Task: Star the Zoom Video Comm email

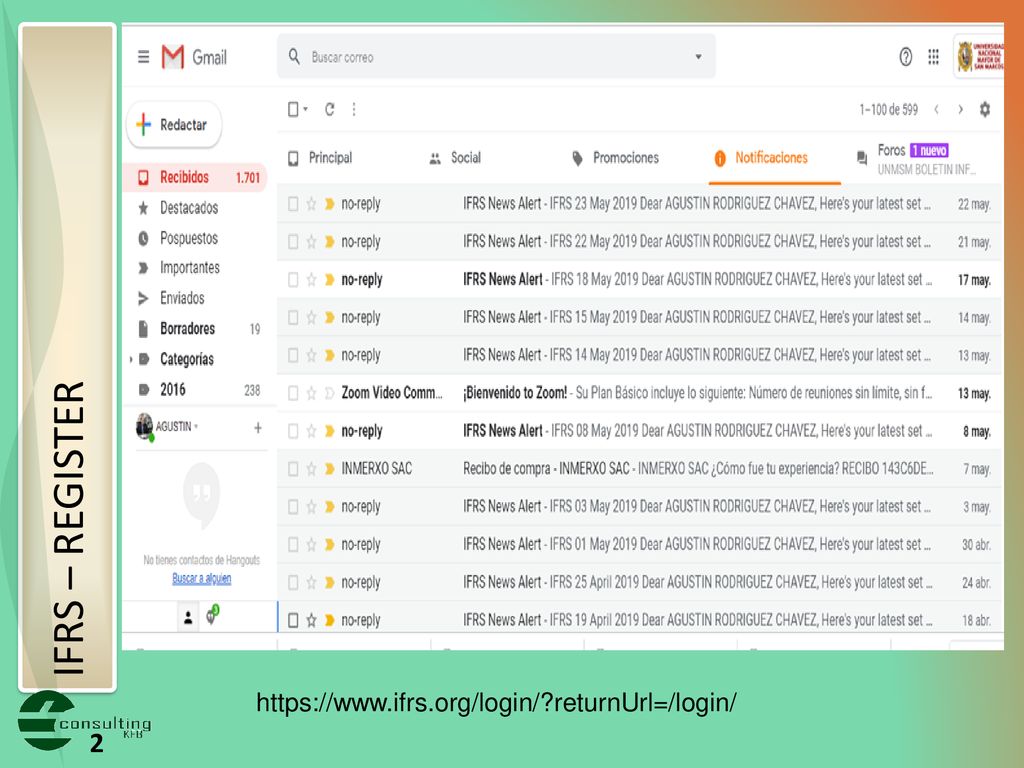Action: 312,393
